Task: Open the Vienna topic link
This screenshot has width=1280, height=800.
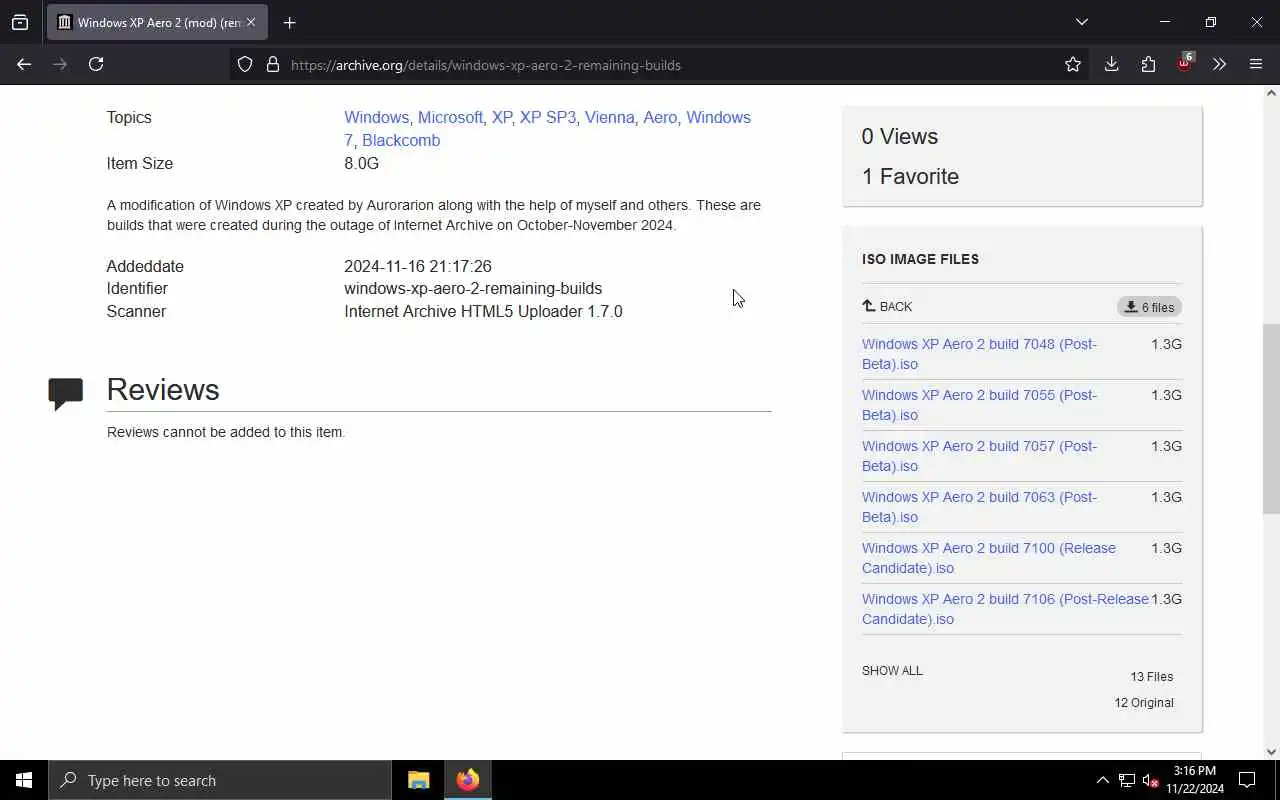Action: [610, 117]
